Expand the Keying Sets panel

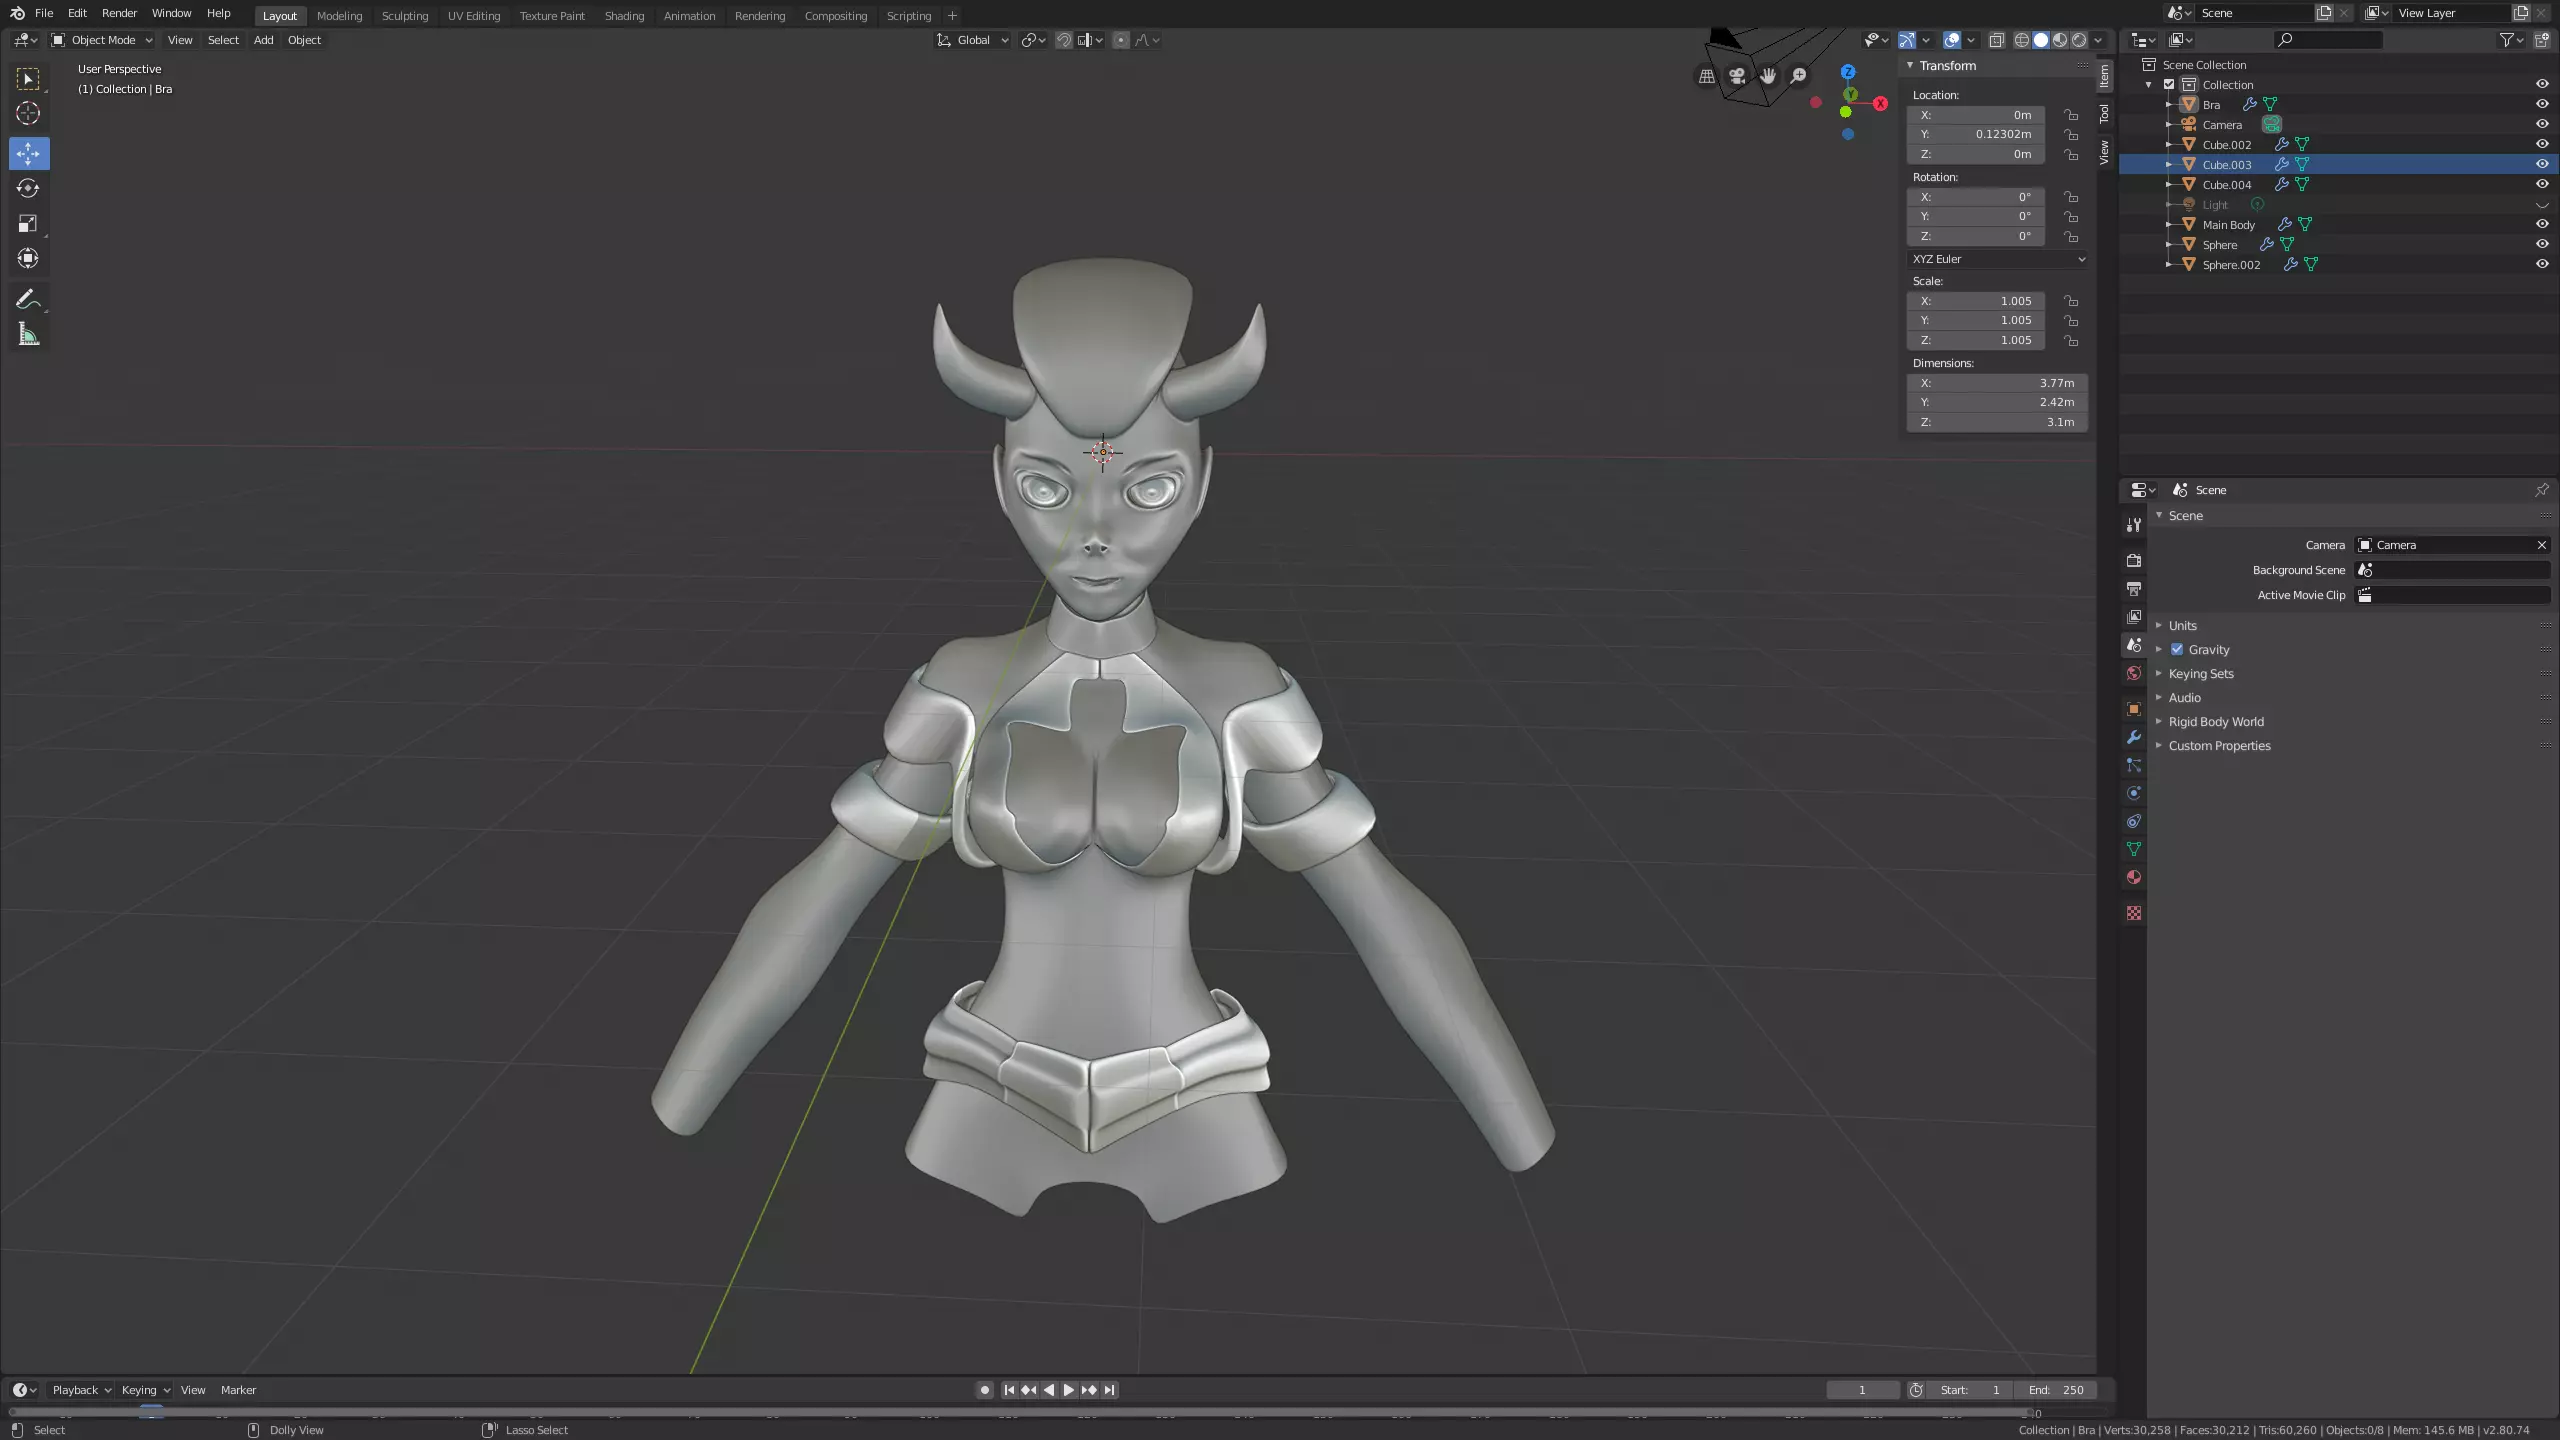click(x=2200, y=674)
